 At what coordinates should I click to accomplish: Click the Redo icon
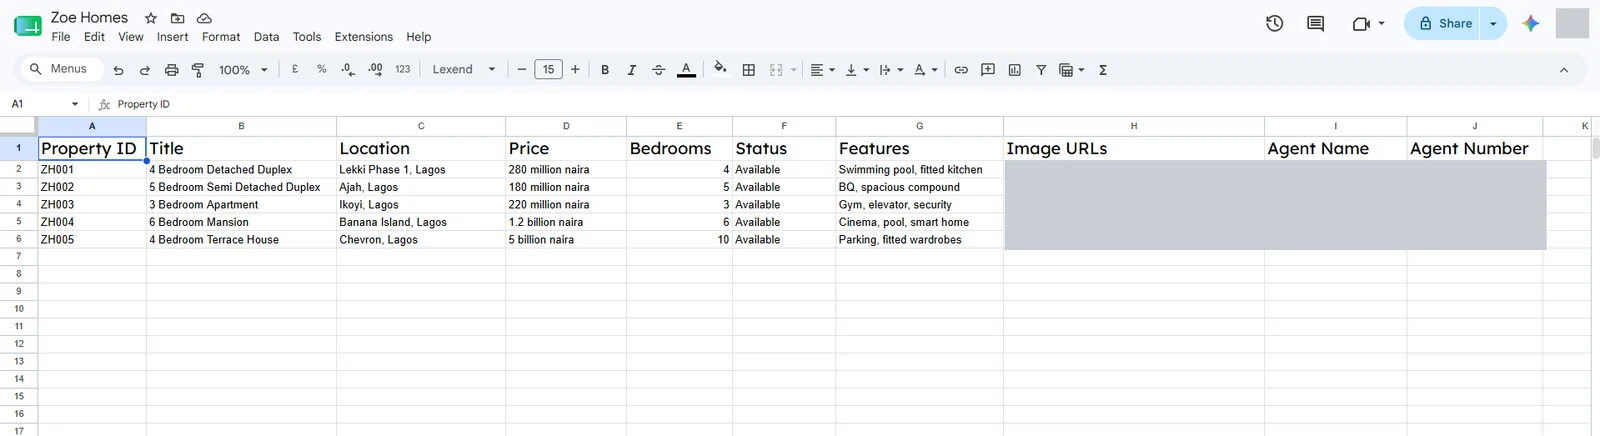pos(145,70)
